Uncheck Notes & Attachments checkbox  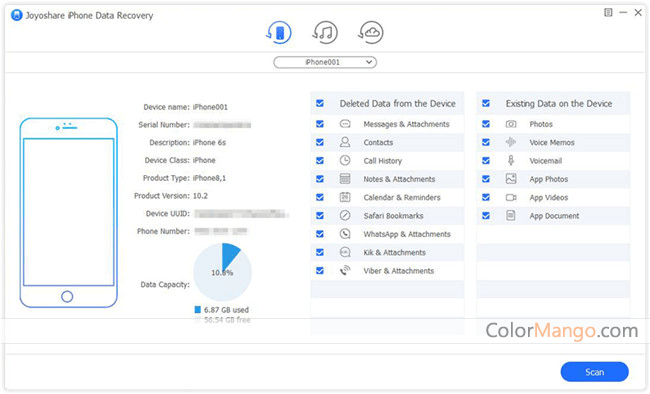point(320,179)
